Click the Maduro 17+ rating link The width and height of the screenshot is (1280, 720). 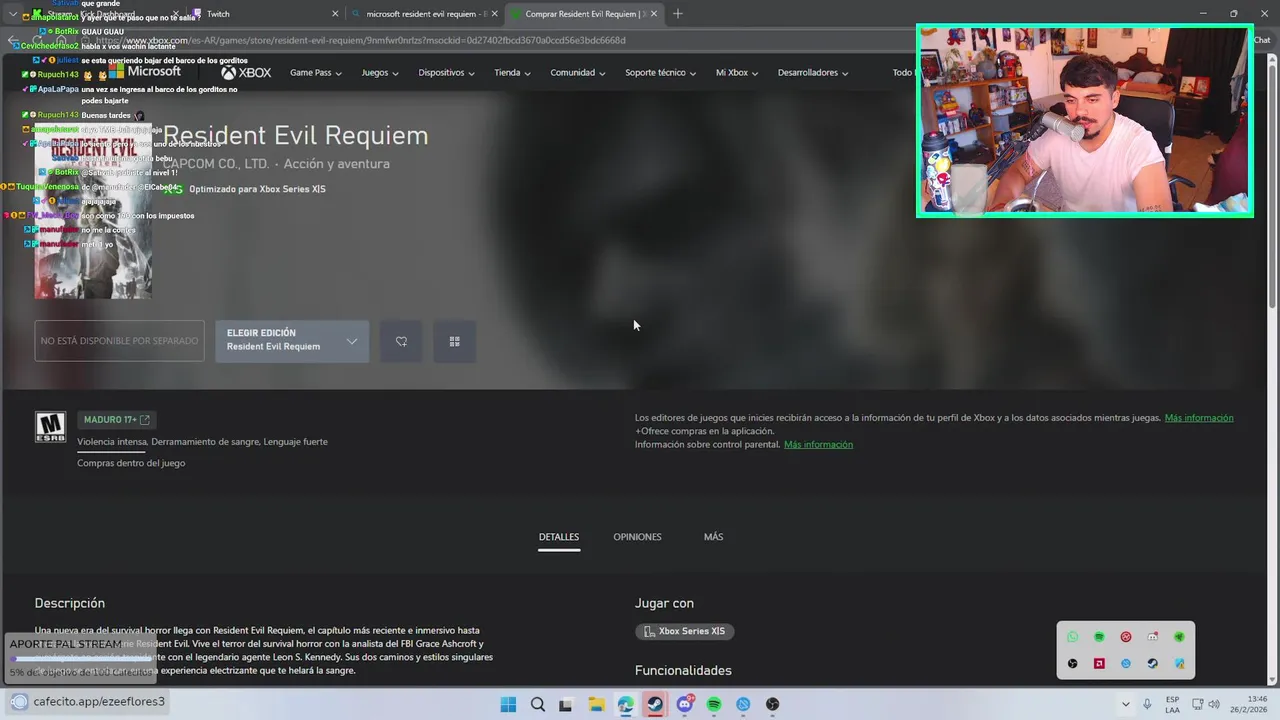(117, 420)
